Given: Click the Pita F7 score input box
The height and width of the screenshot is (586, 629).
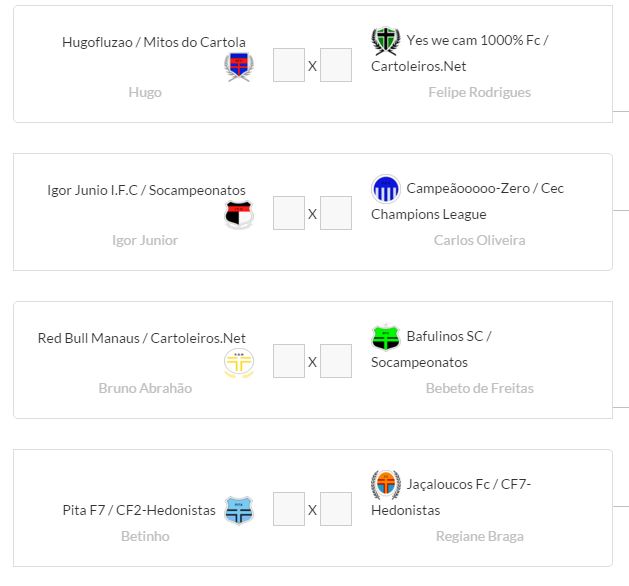Looking at the screenshot, I should 289,510.
